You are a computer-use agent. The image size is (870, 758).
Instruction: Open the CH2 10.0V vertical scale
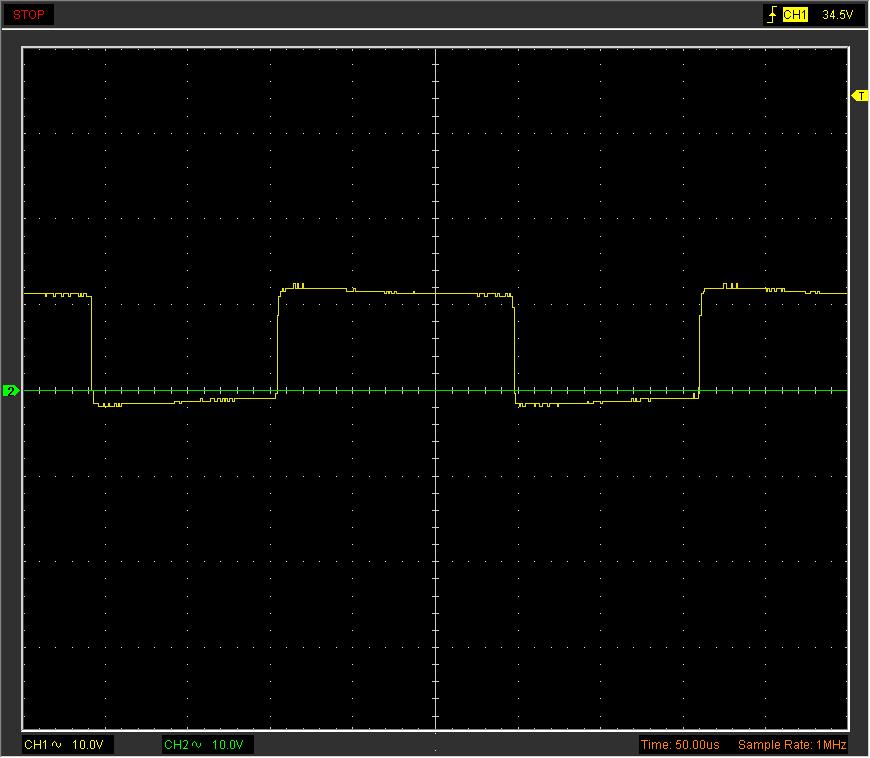[x=228, y=745]
